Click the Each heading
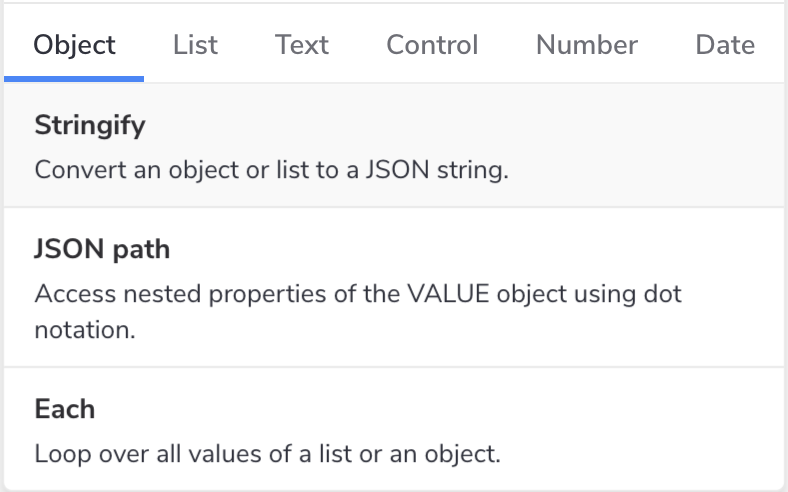Viewport: 788px width, 492px height. point(65,409)
